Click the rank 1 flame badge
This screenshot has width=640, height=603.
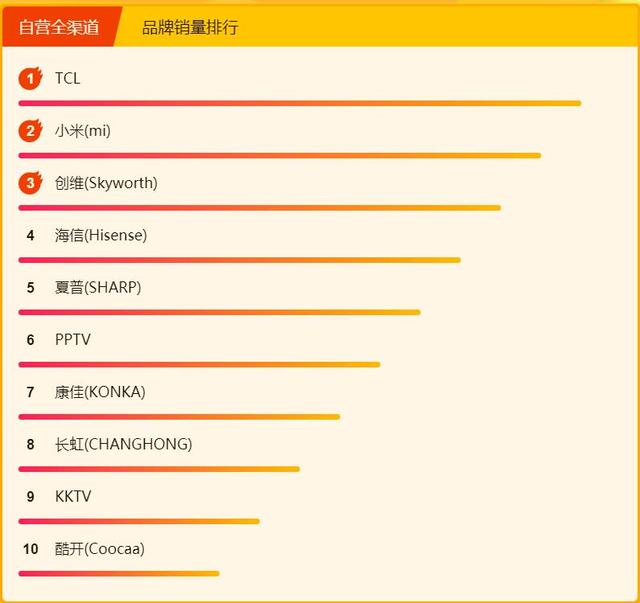tap(30, 78)
